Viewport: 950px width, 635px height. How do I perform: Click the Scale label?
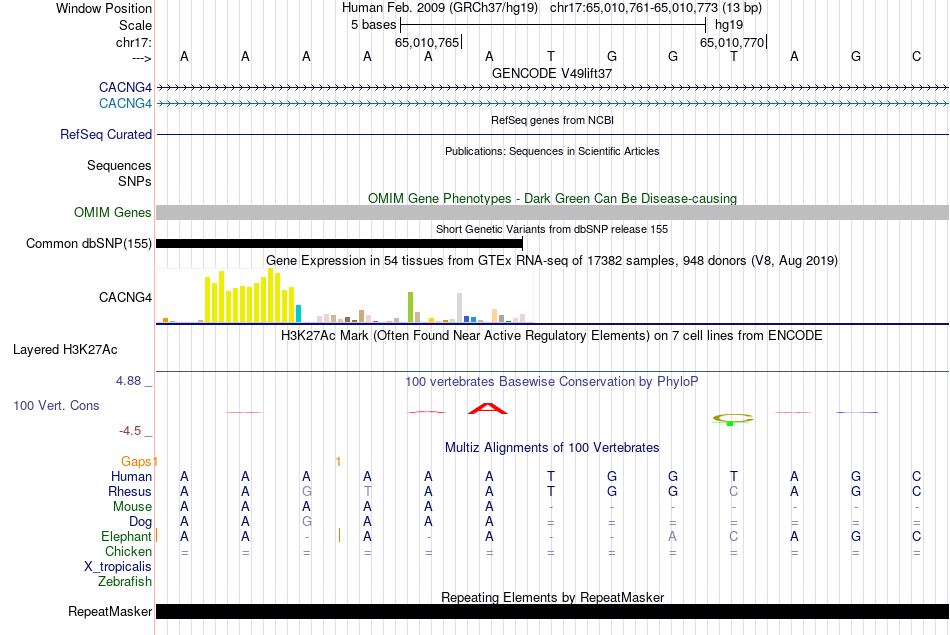tap(135, 25)
